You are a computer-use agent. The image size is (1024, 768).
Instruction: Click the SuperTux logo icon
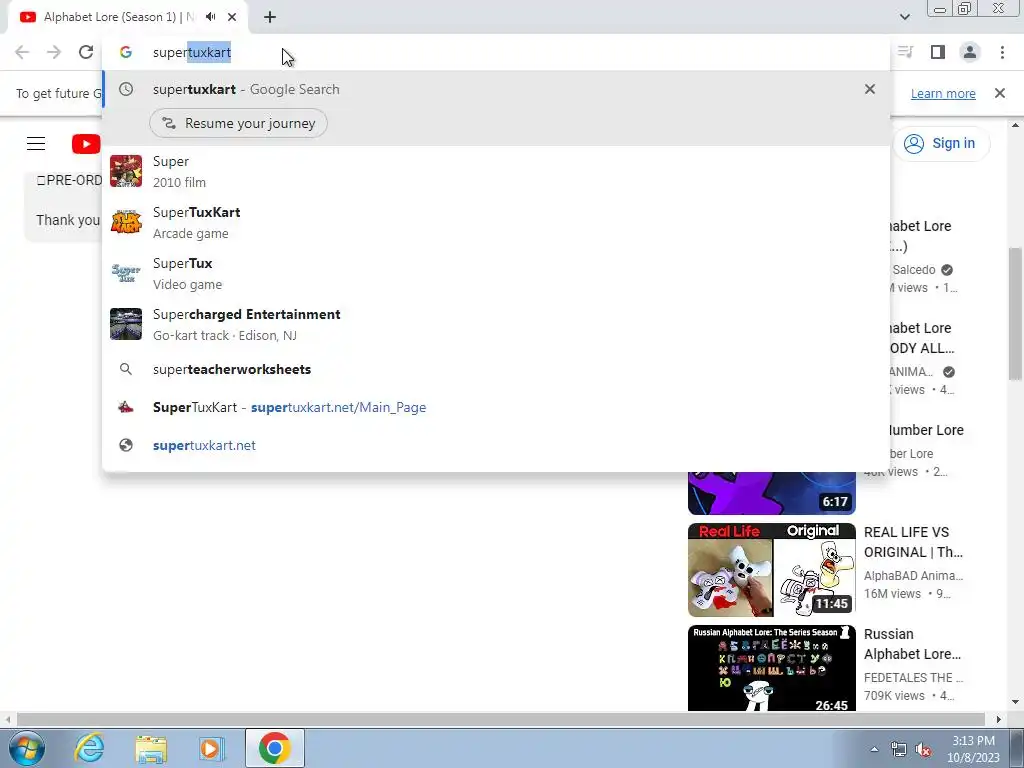(126, 273)
